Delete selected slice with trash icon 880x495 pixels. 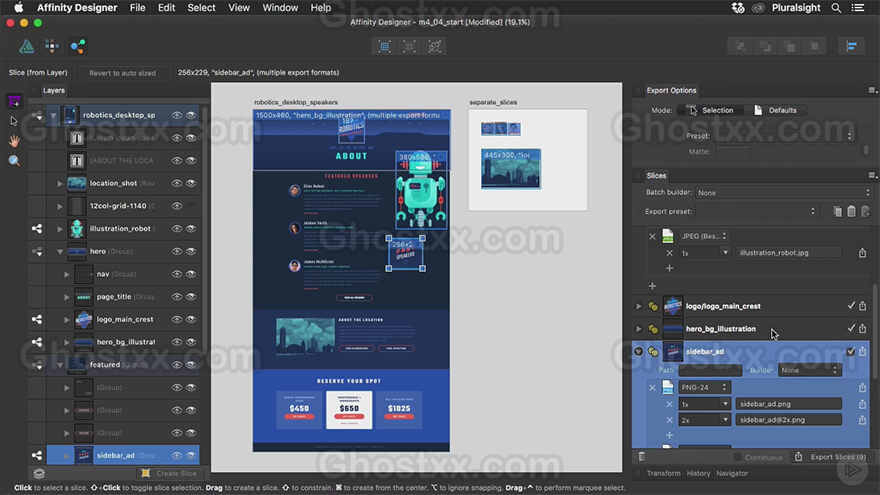641,457
